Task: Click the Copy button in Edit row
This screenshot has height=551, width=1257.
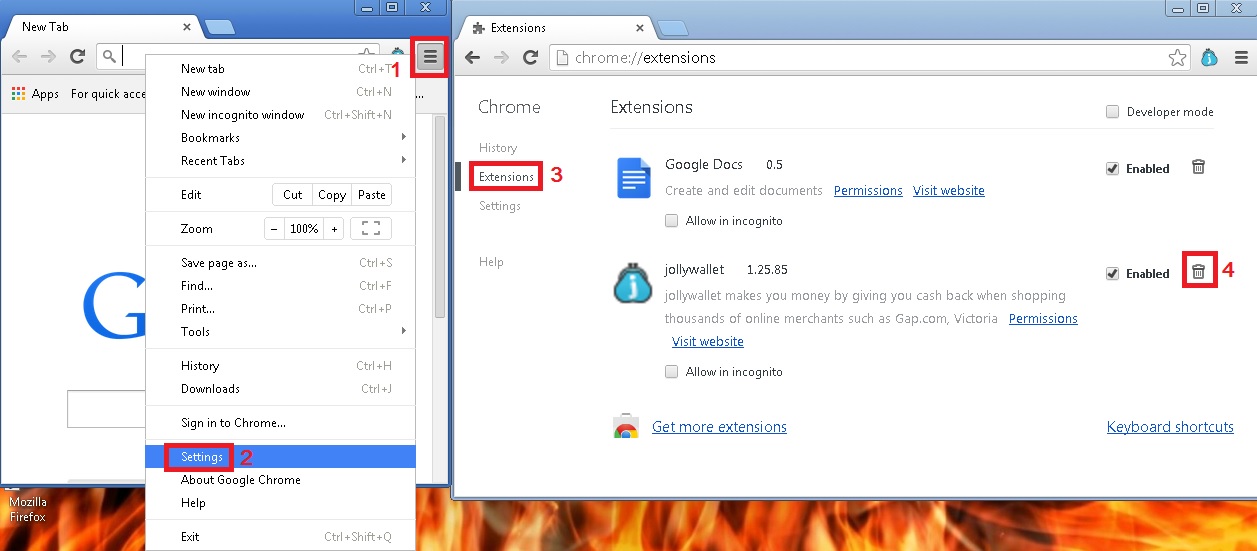Action: 332,195
